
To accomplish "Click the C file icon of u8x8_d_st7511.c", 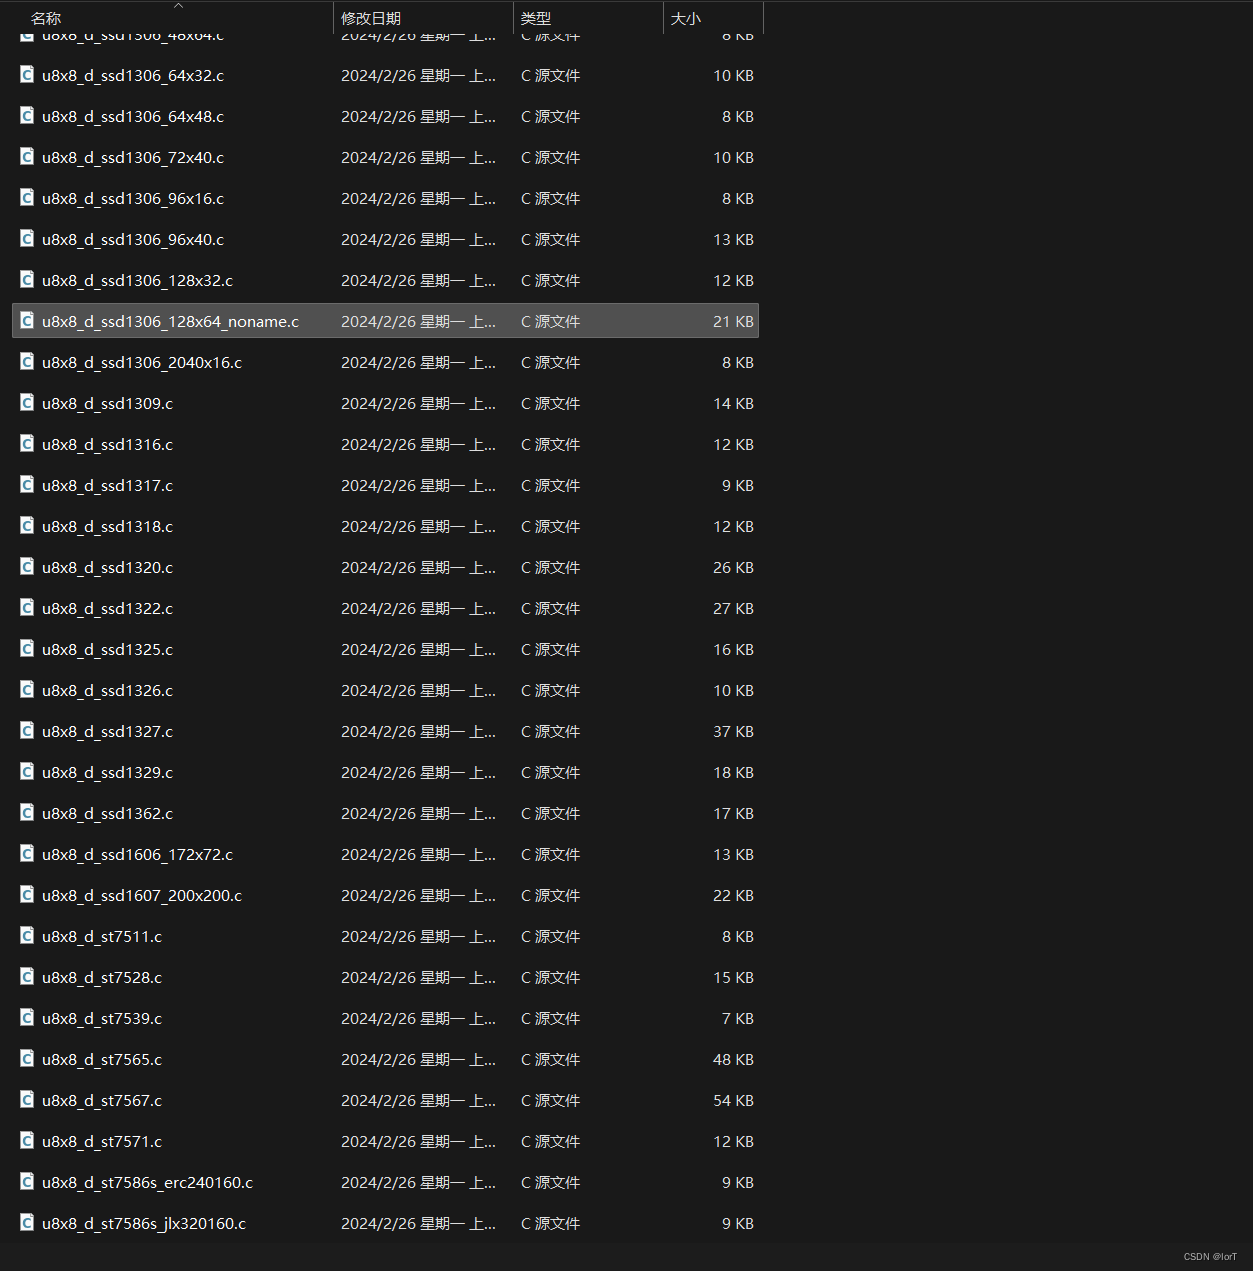I will pos(27,936).
